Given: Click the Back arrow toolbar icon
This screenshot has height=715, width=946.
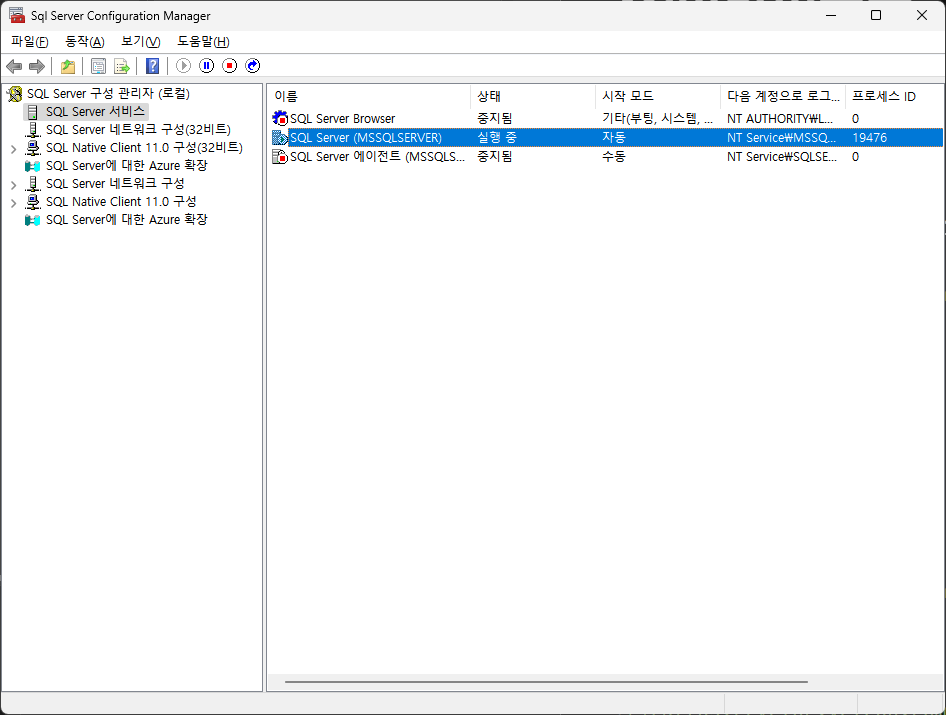Looking at the screenshot, I should pos(14,66).
